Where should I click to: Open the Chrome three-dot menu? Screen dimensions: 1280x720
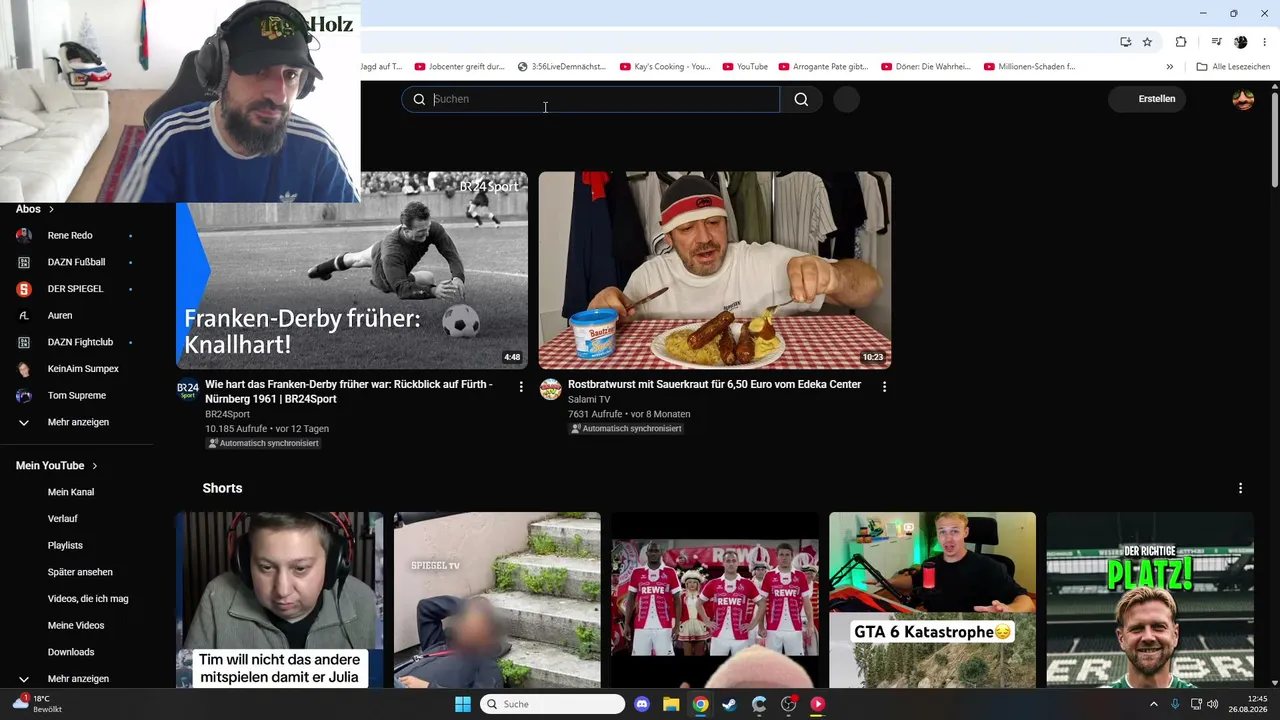(x=1265, y=42)
